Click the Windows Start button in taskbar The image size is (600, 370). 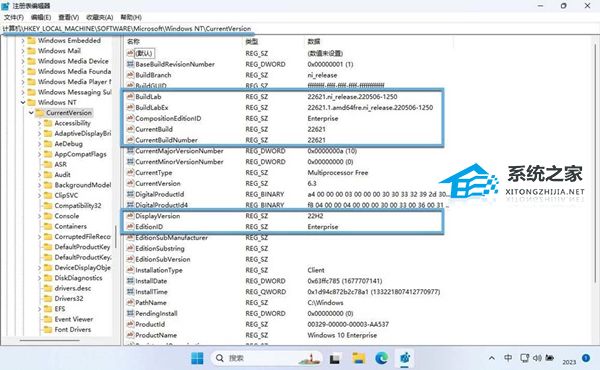click(x=197, y=359)
